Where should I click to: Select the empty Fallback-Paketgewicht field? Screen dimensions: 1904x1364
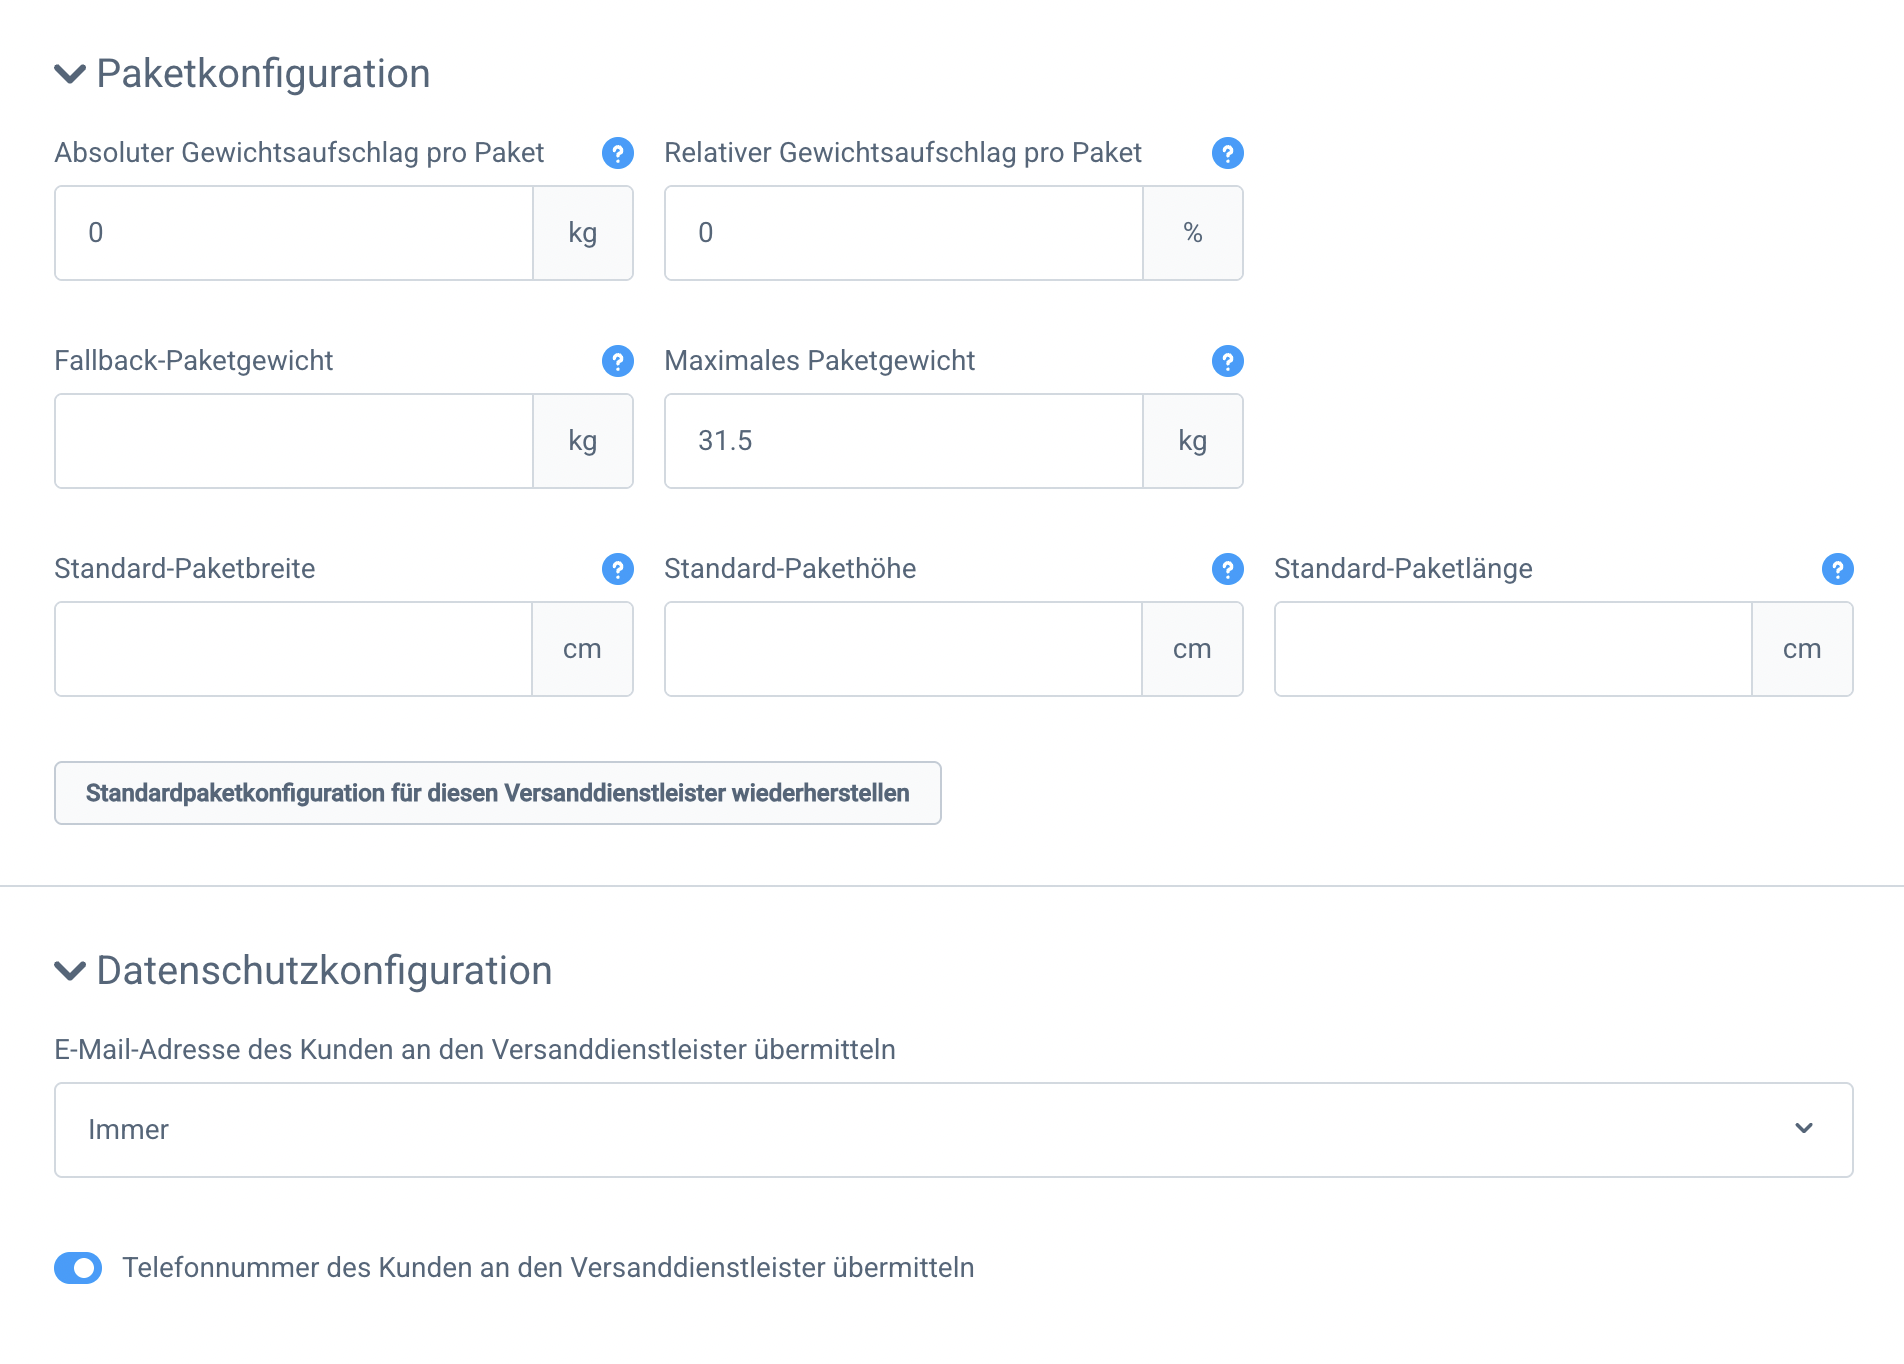(x=294, y=441)
